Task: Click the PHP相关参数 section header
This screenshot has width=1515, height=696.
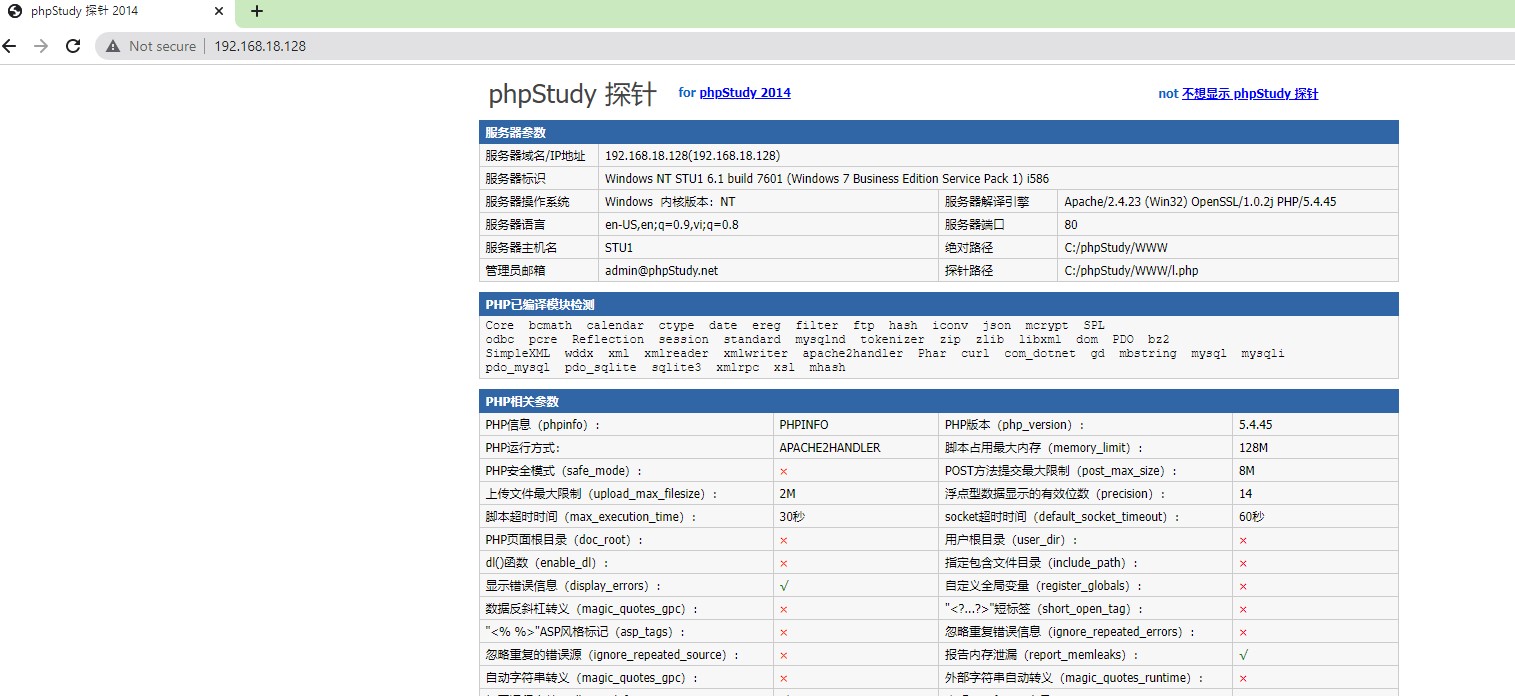Action: point(938,400)
